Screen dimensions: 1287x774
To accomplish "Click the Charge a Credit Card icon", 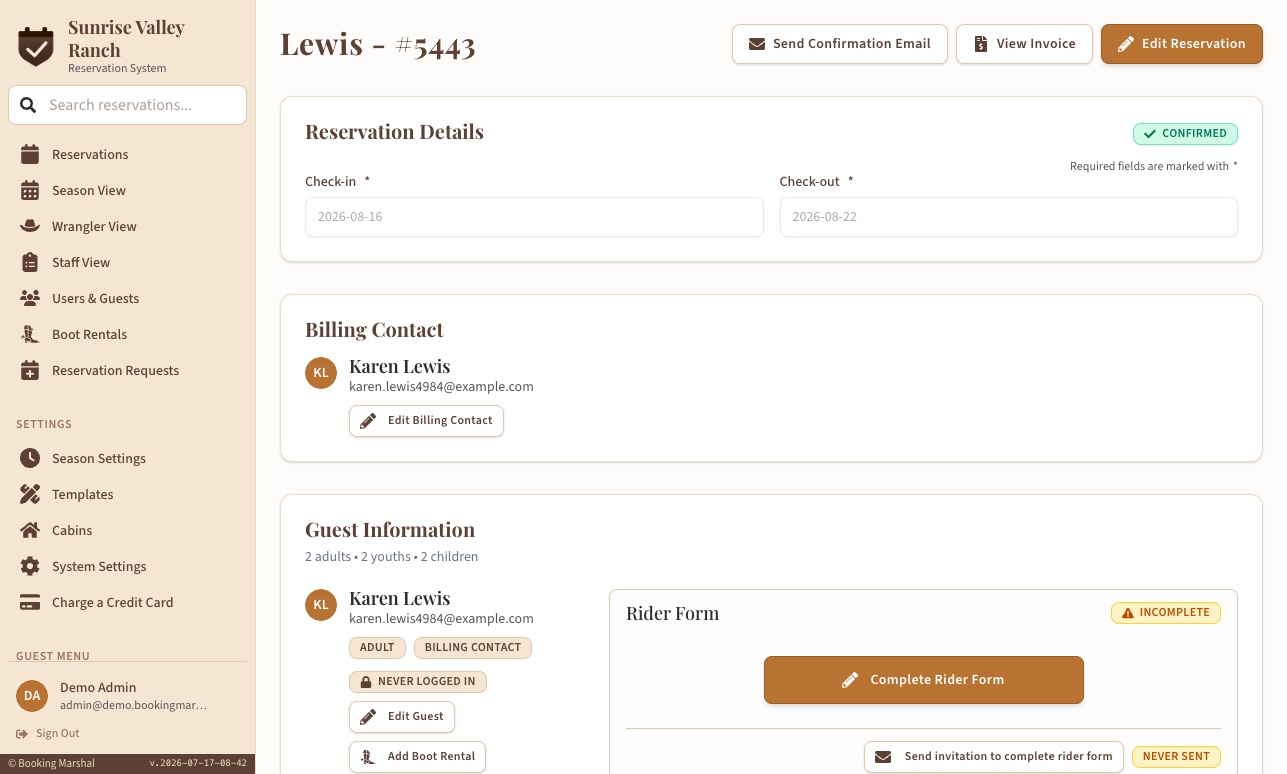I will click(30, 602).
